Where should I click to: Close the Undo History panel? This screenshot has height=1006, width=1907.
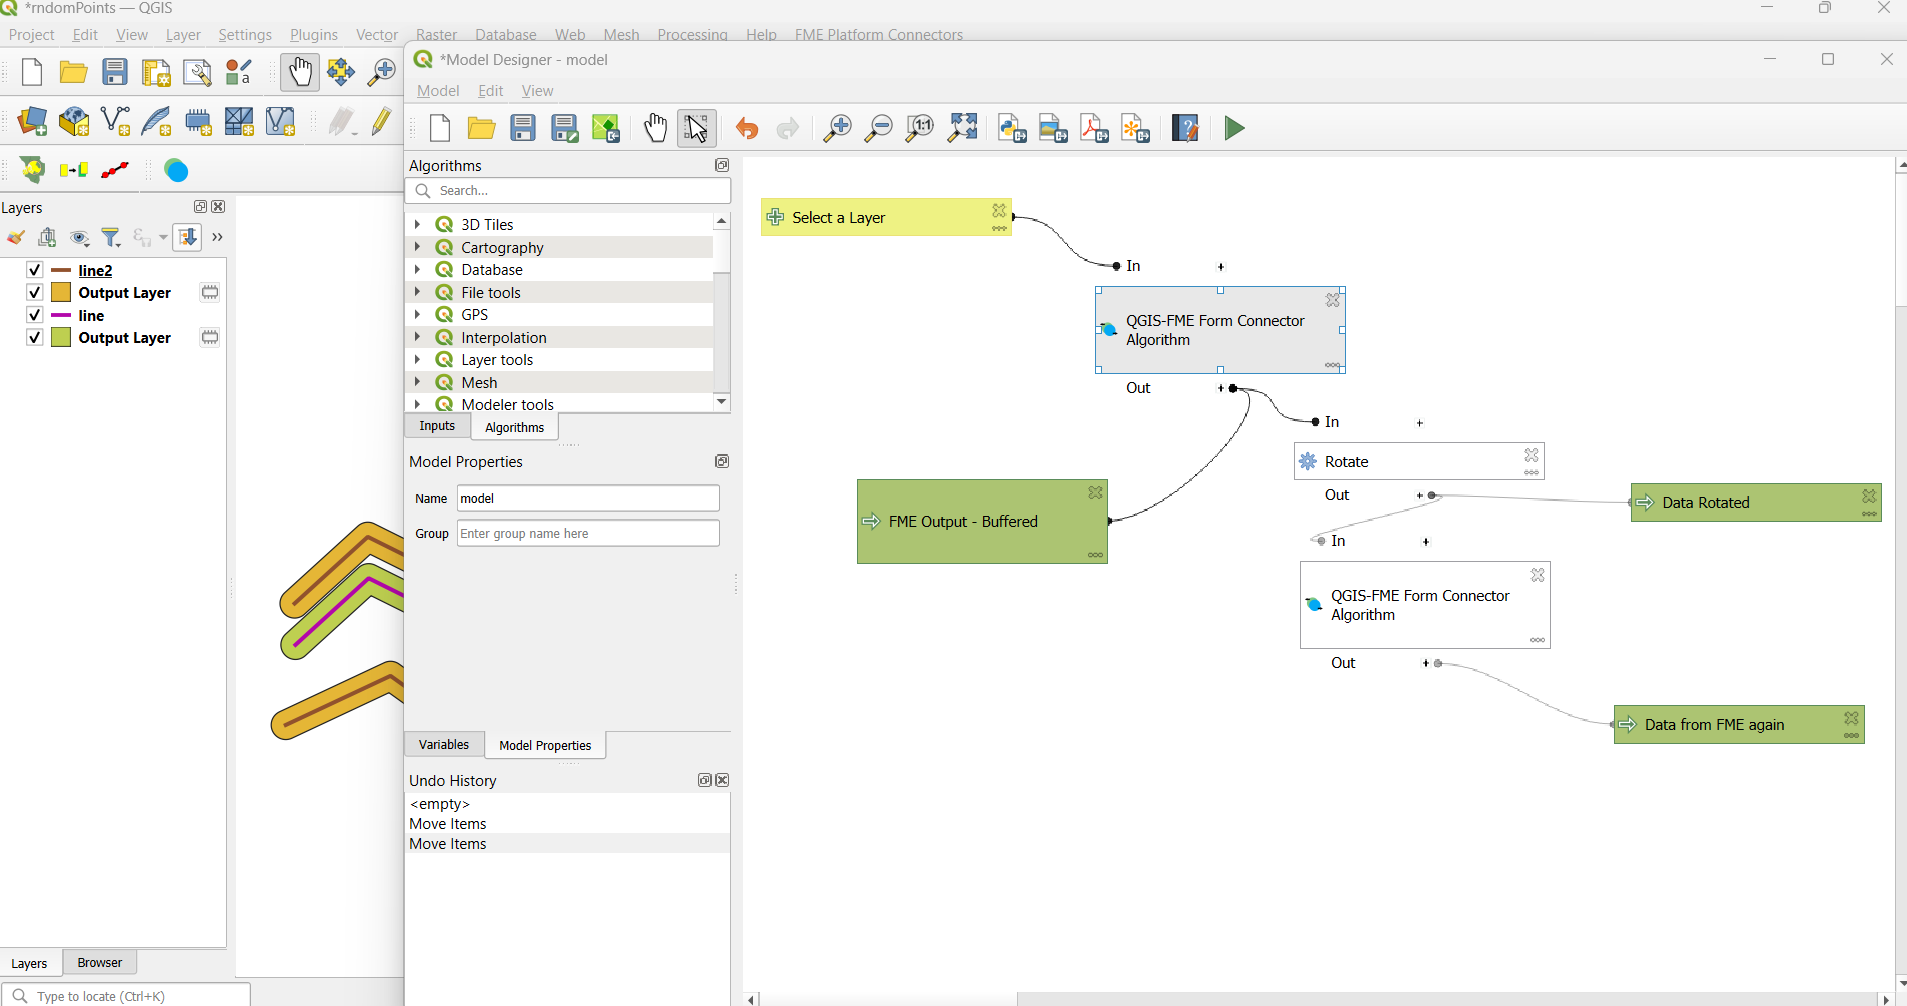point(723,780)
